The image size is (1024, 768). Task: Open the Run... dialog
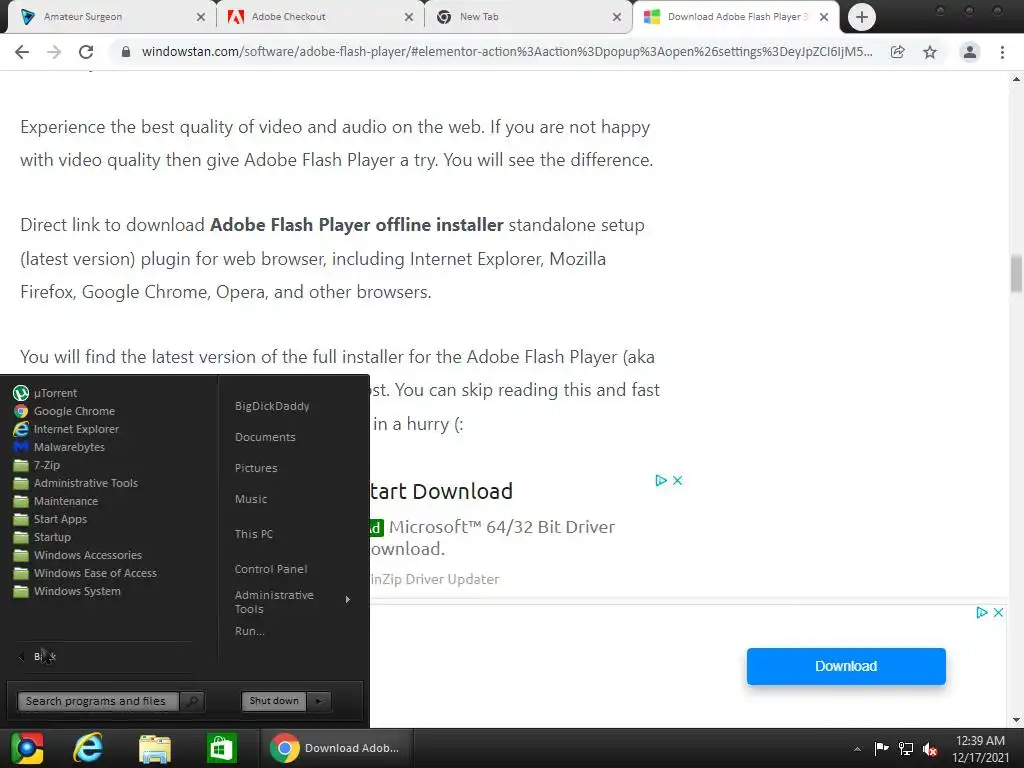coord(249,631)
